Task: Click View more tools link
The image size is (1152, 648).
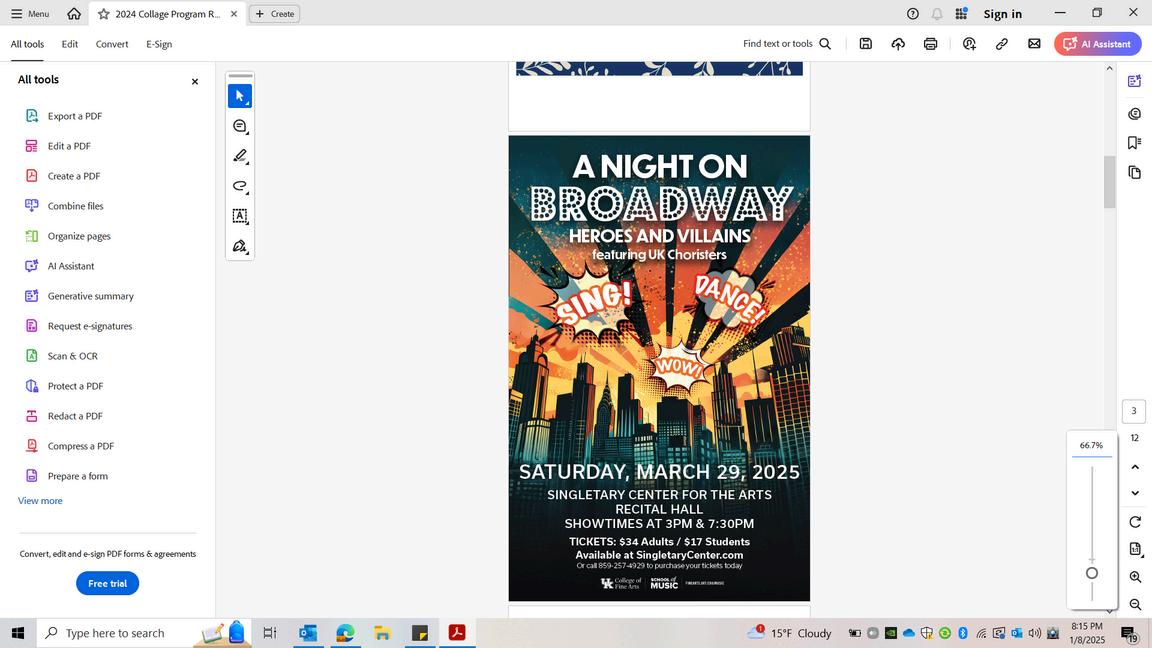Action: (x=40, y=501)
